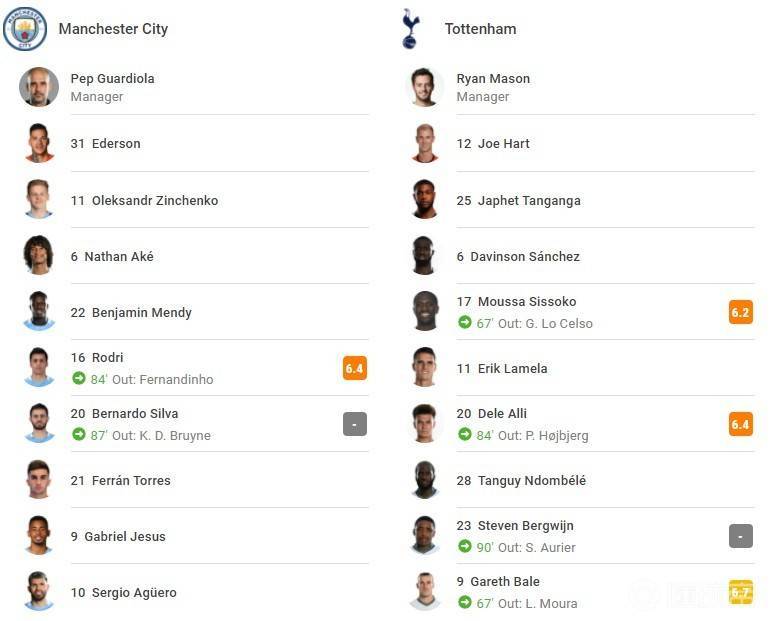Screen dimensions: 771x621
Task: Click Dele Alli's 6.4 rating badge
Action: click(741, 424)
